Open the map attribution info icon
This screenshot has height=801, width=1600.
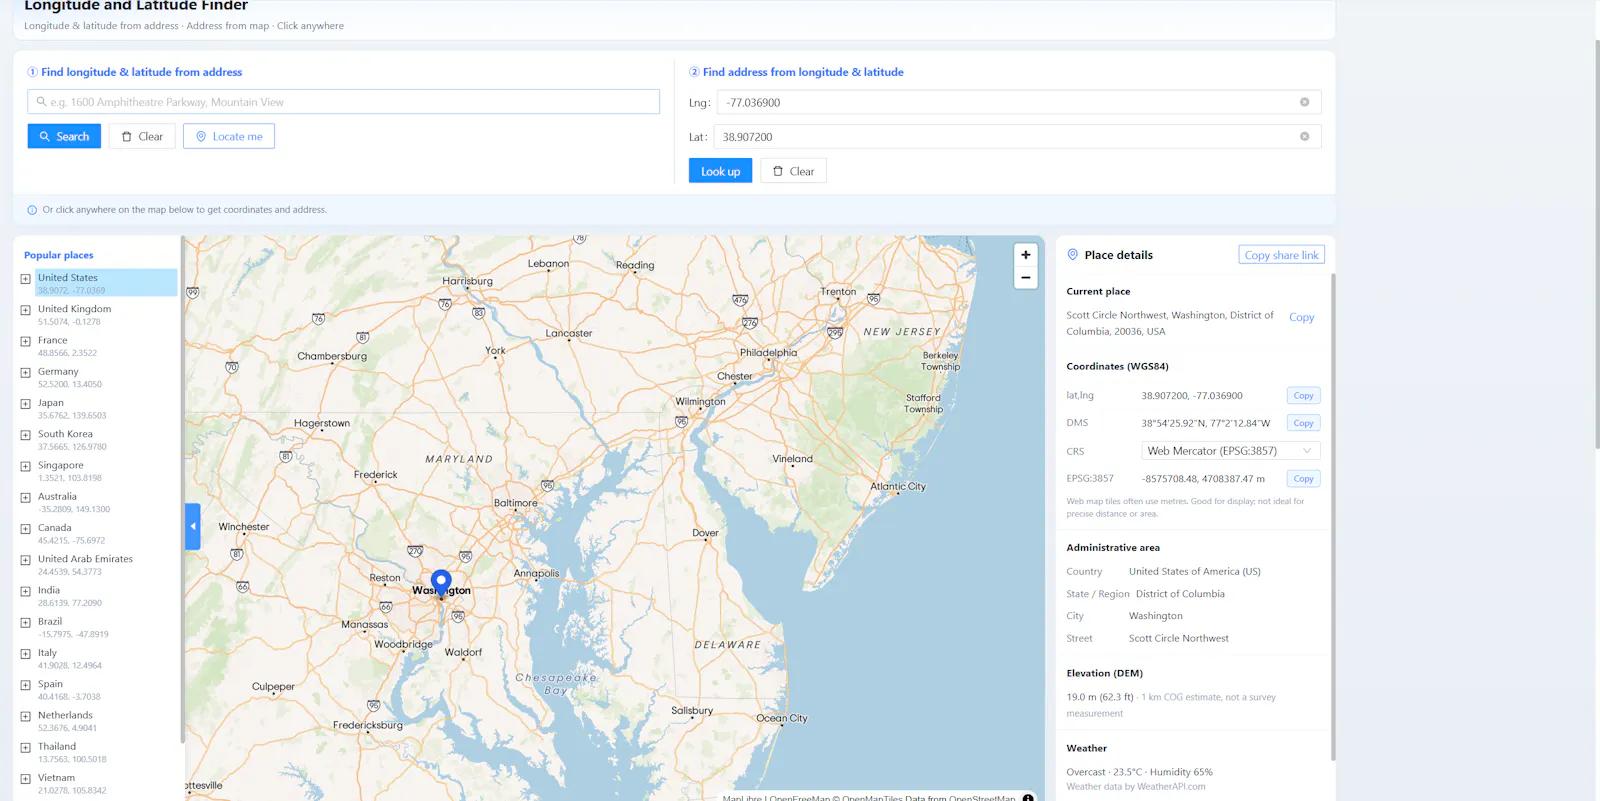[1028, 797]
